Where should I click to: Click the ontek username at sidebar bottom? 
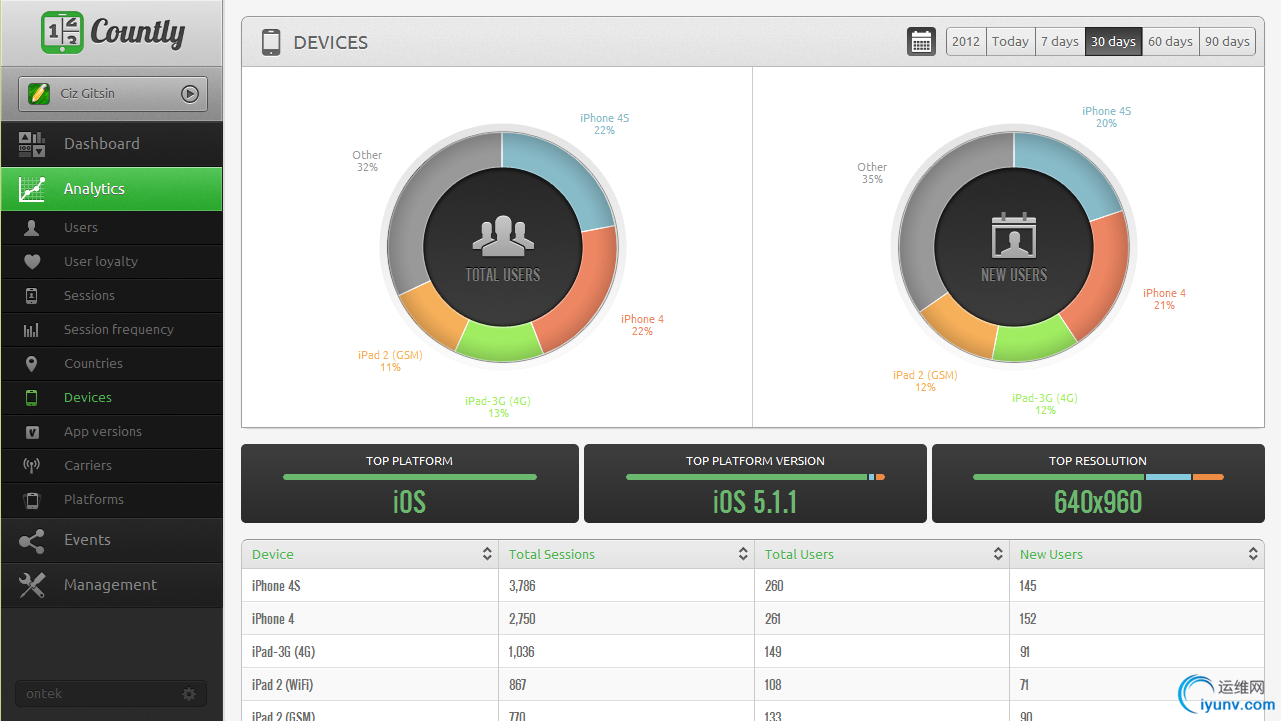44,694
